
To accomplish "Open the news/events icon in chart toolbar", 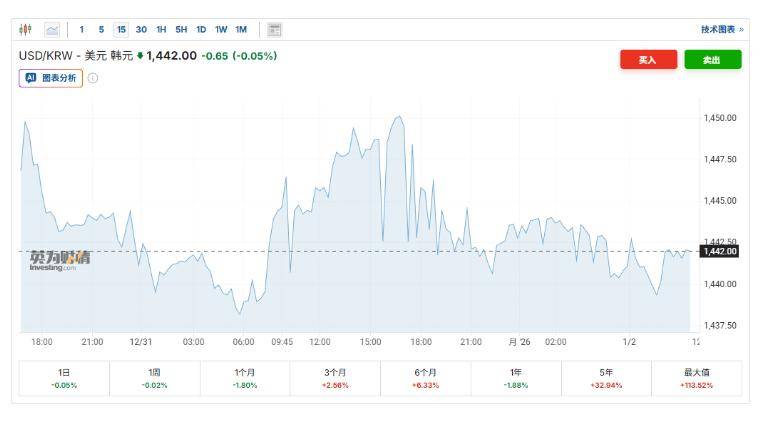I will [x=274, y=29].
